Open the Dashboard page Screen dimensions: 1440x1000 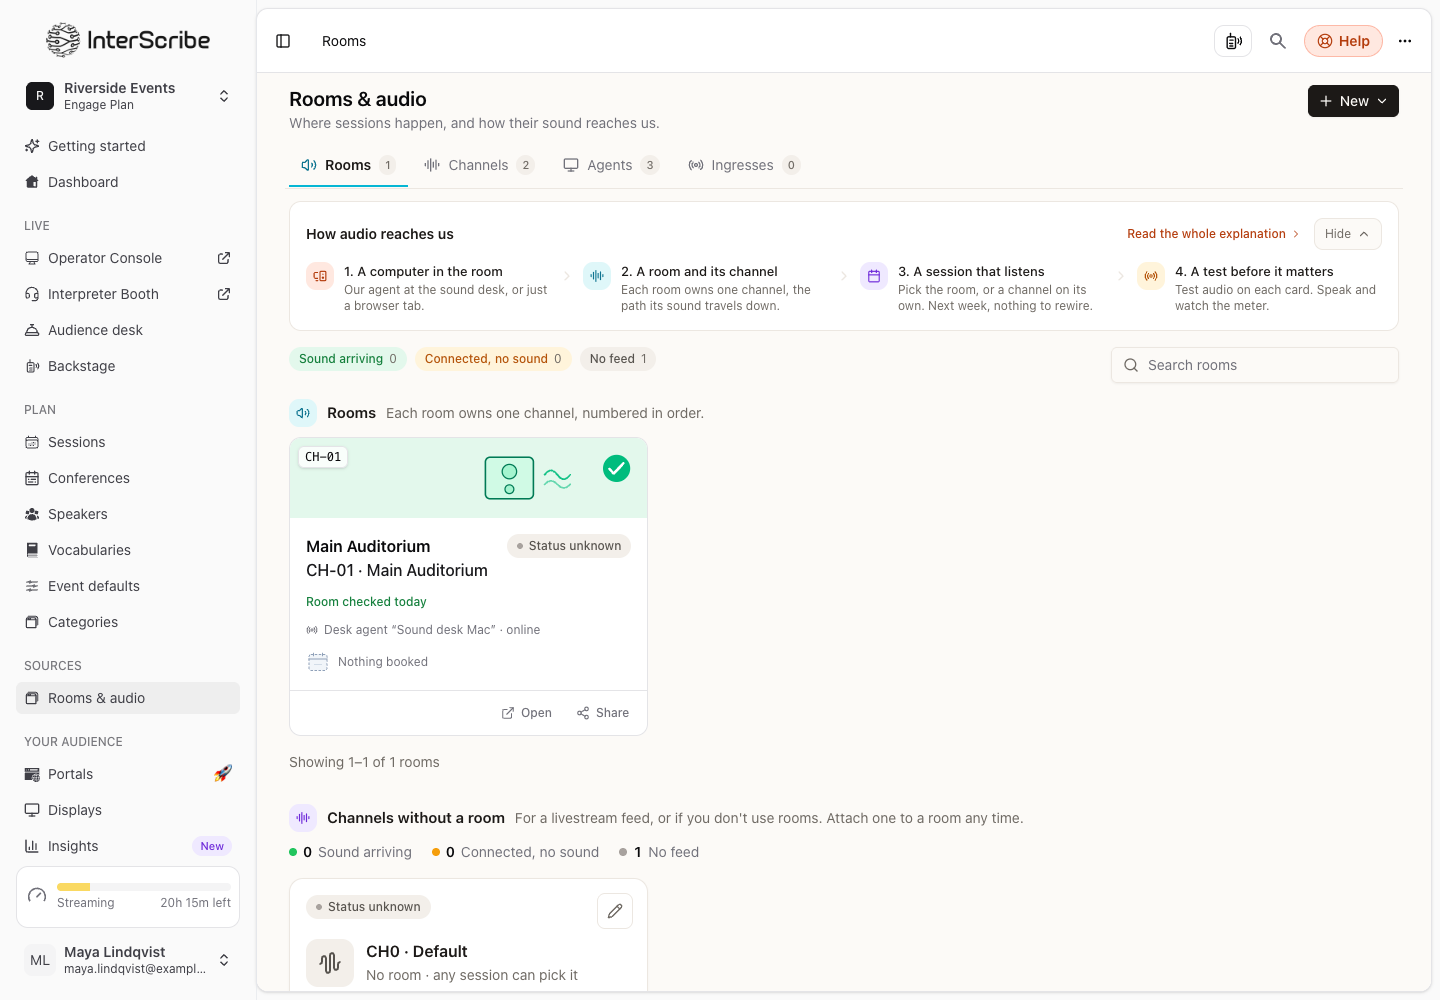128,182
